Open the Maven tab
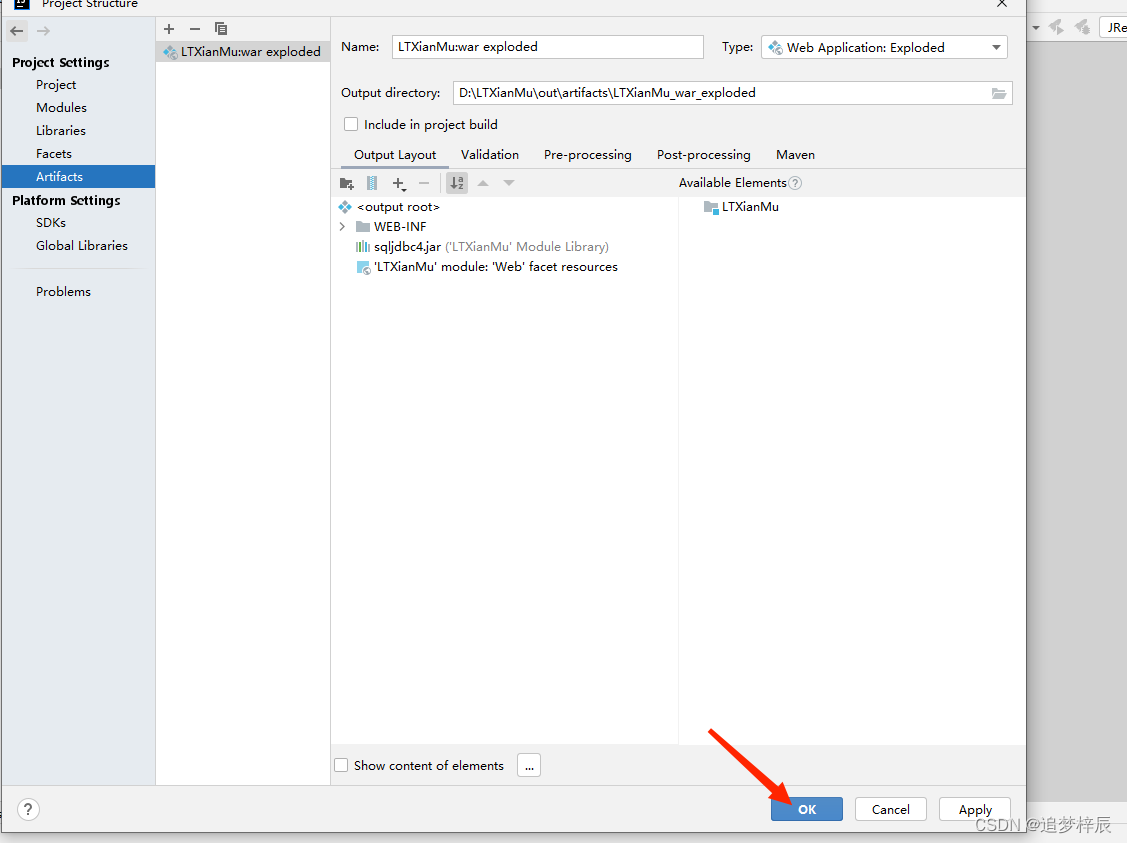Screen dimensions: 1127x843 pyautogui.click(x=795, y=155)
